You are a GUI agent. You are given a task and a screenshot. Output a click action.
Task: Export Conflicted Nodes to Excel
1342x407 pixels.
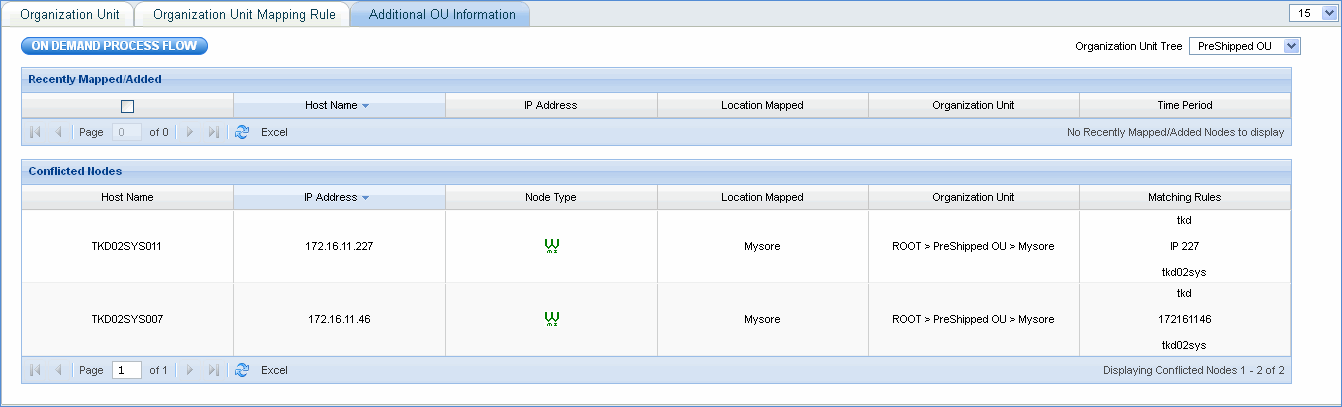[274, 370]
